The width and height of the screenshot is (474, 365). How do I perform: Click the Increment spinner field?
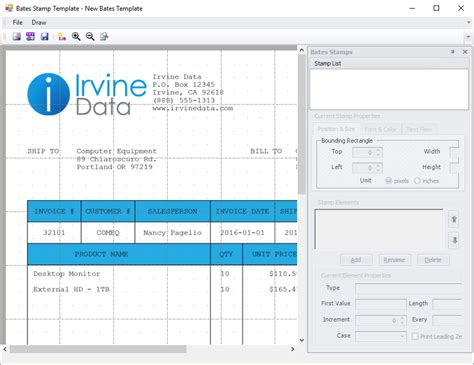381,320
